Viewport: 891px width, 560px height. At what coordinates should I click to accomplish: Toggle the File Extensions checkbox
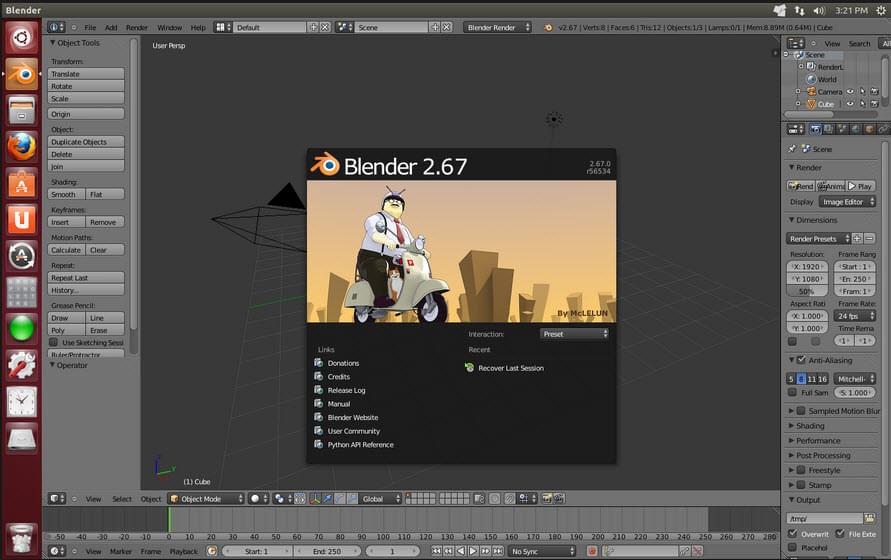coord(840,533)
